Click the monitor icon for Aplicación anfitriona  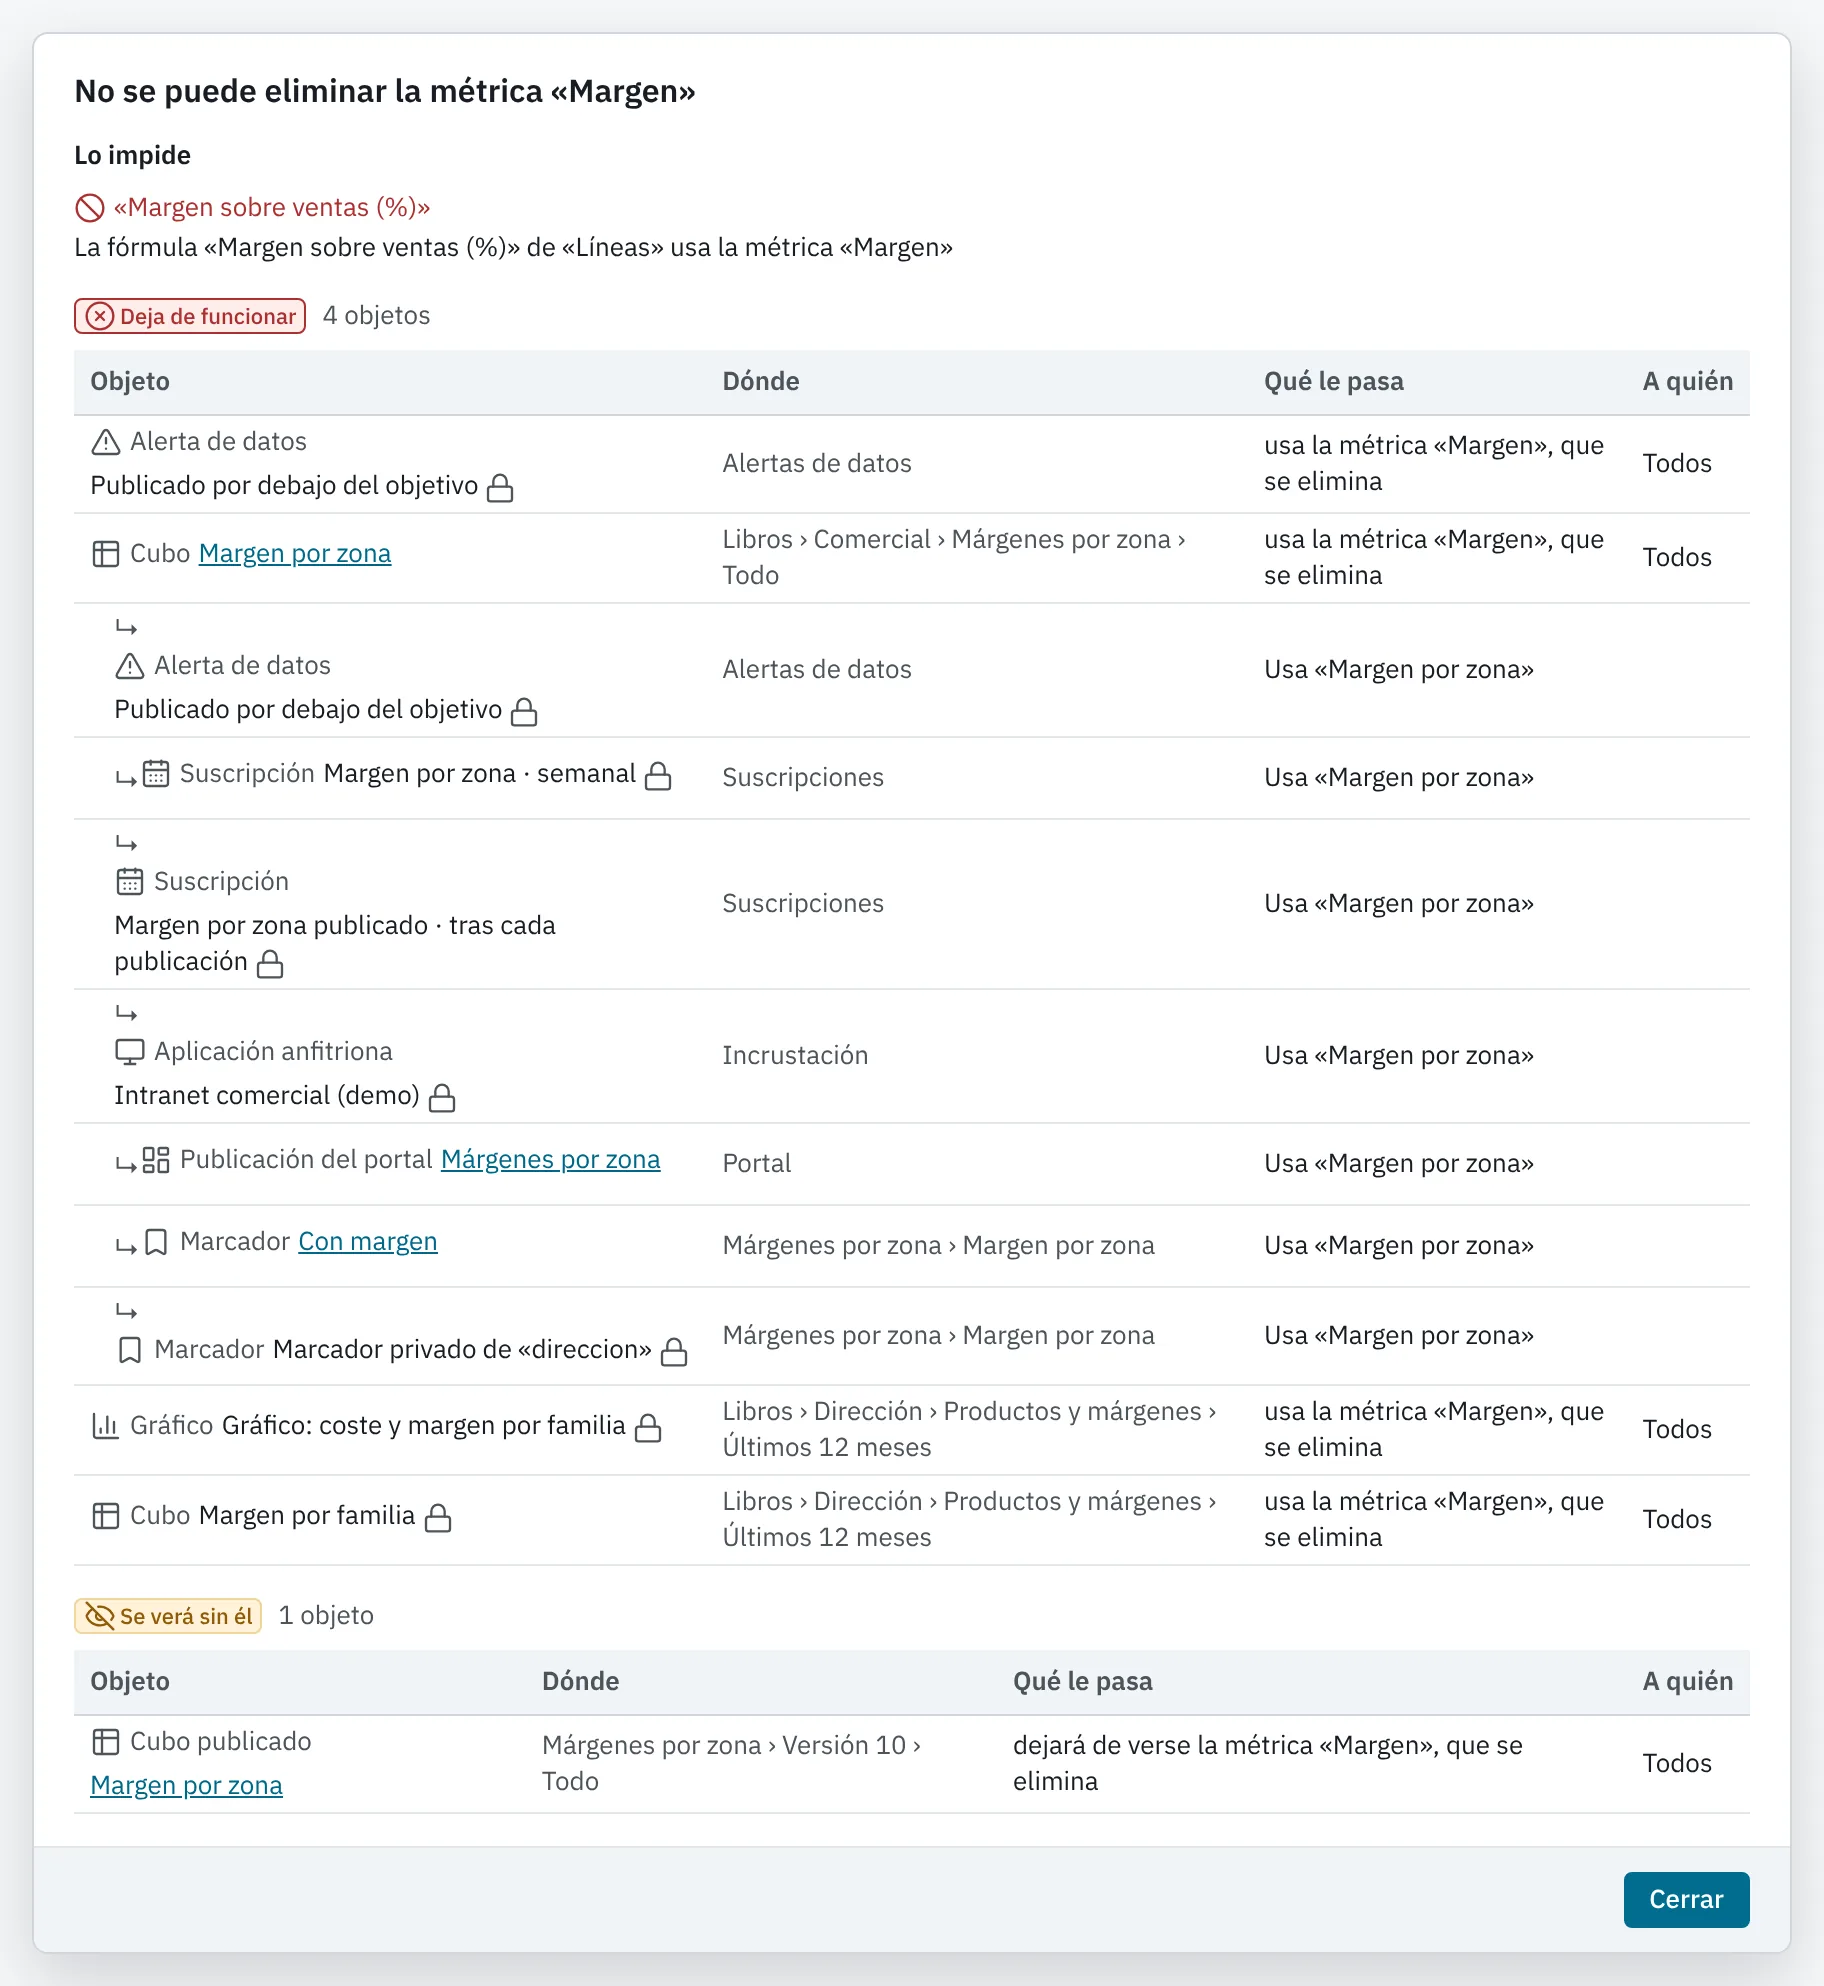pyautogui.click(x=130, y=1052)
